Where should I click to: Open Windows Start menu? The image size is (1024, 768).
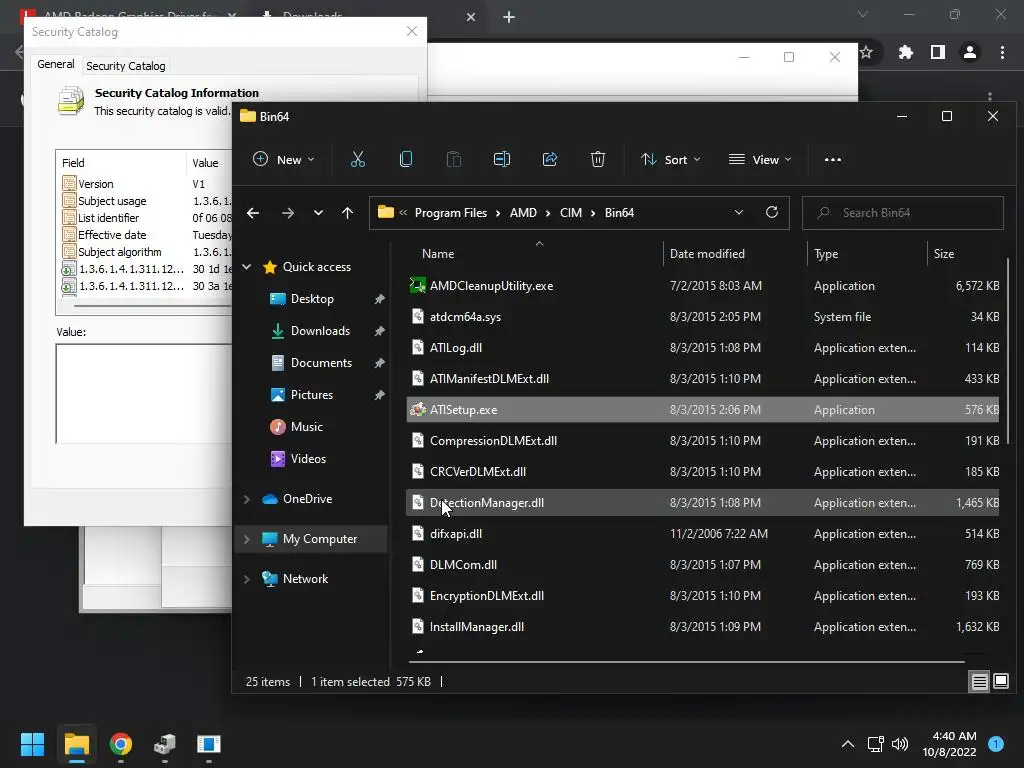point(32,744)
